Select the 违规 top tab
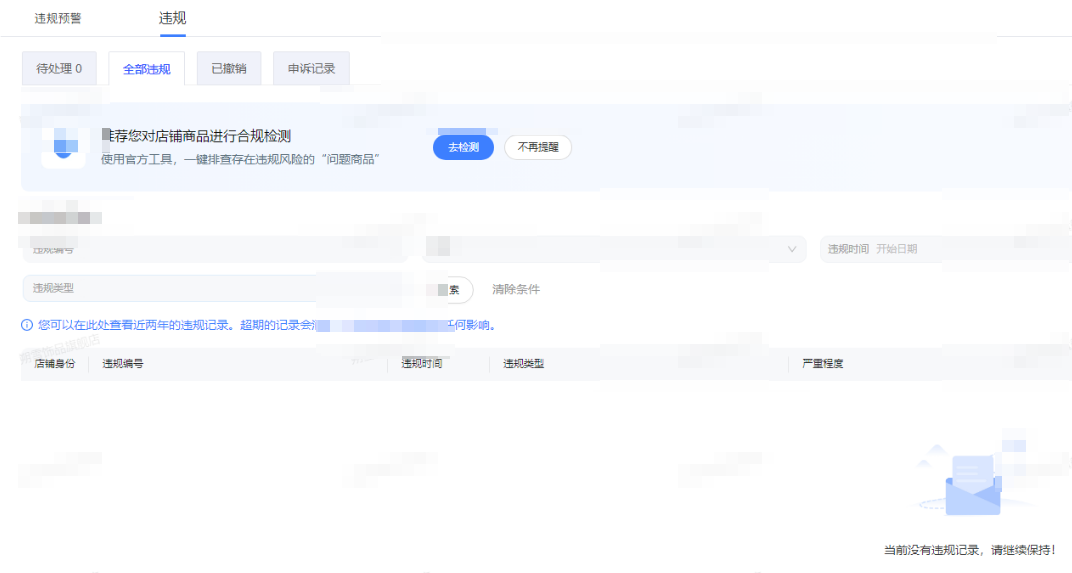1072x573 pixels. pyautogui.click(x=173, y=18)
